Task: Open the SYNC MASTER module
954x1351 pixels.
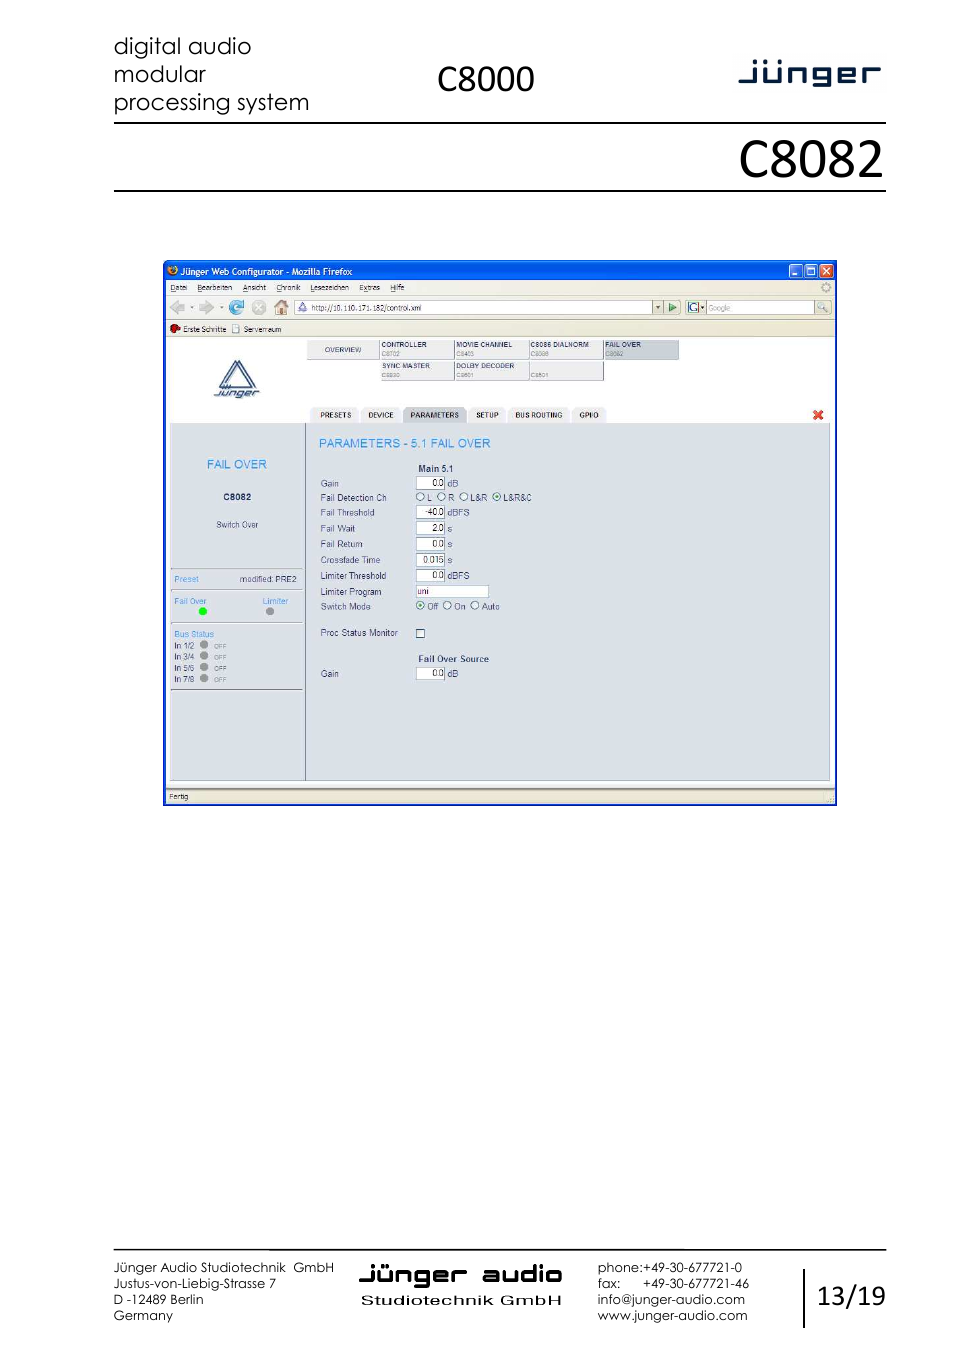Action: tap(417, 370)
